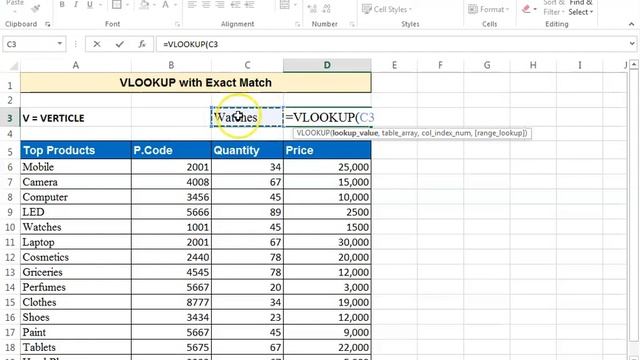Select the 'Top Products' header cell
This screenshot has height=360, width=640.
tap(76, 150)
